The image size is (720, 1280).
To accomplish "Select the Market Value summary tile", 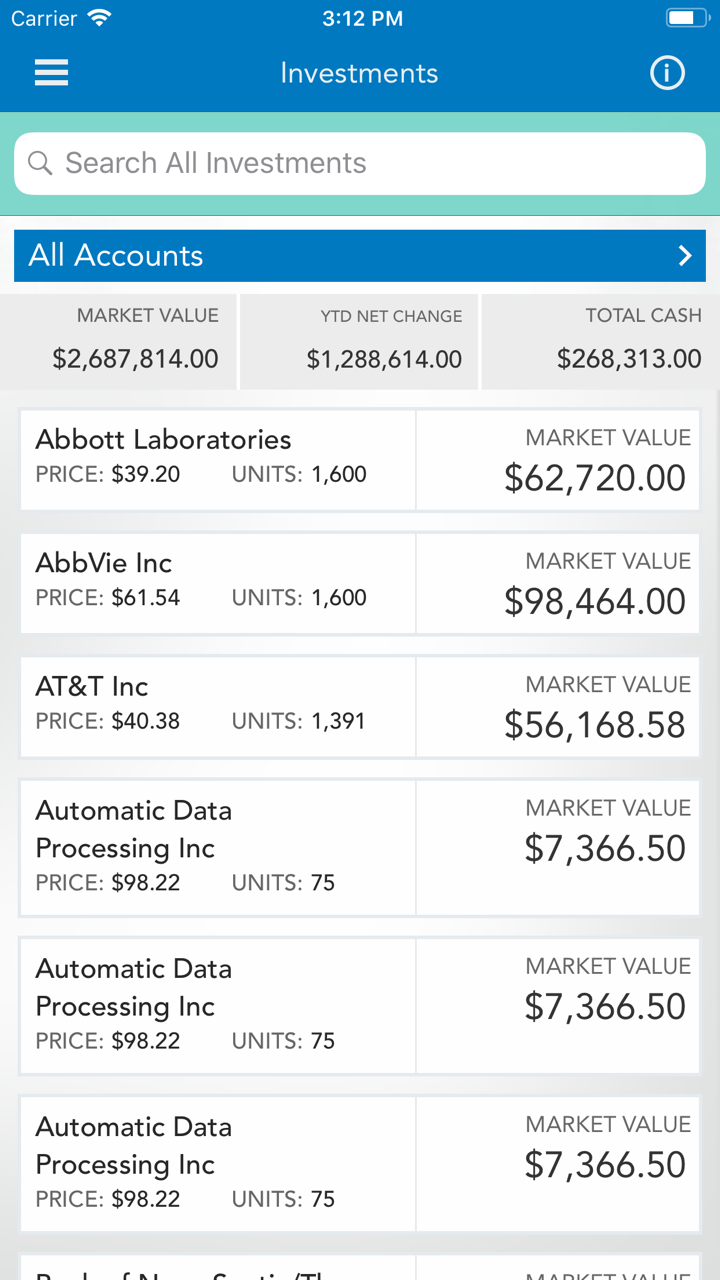I will 119,340.
